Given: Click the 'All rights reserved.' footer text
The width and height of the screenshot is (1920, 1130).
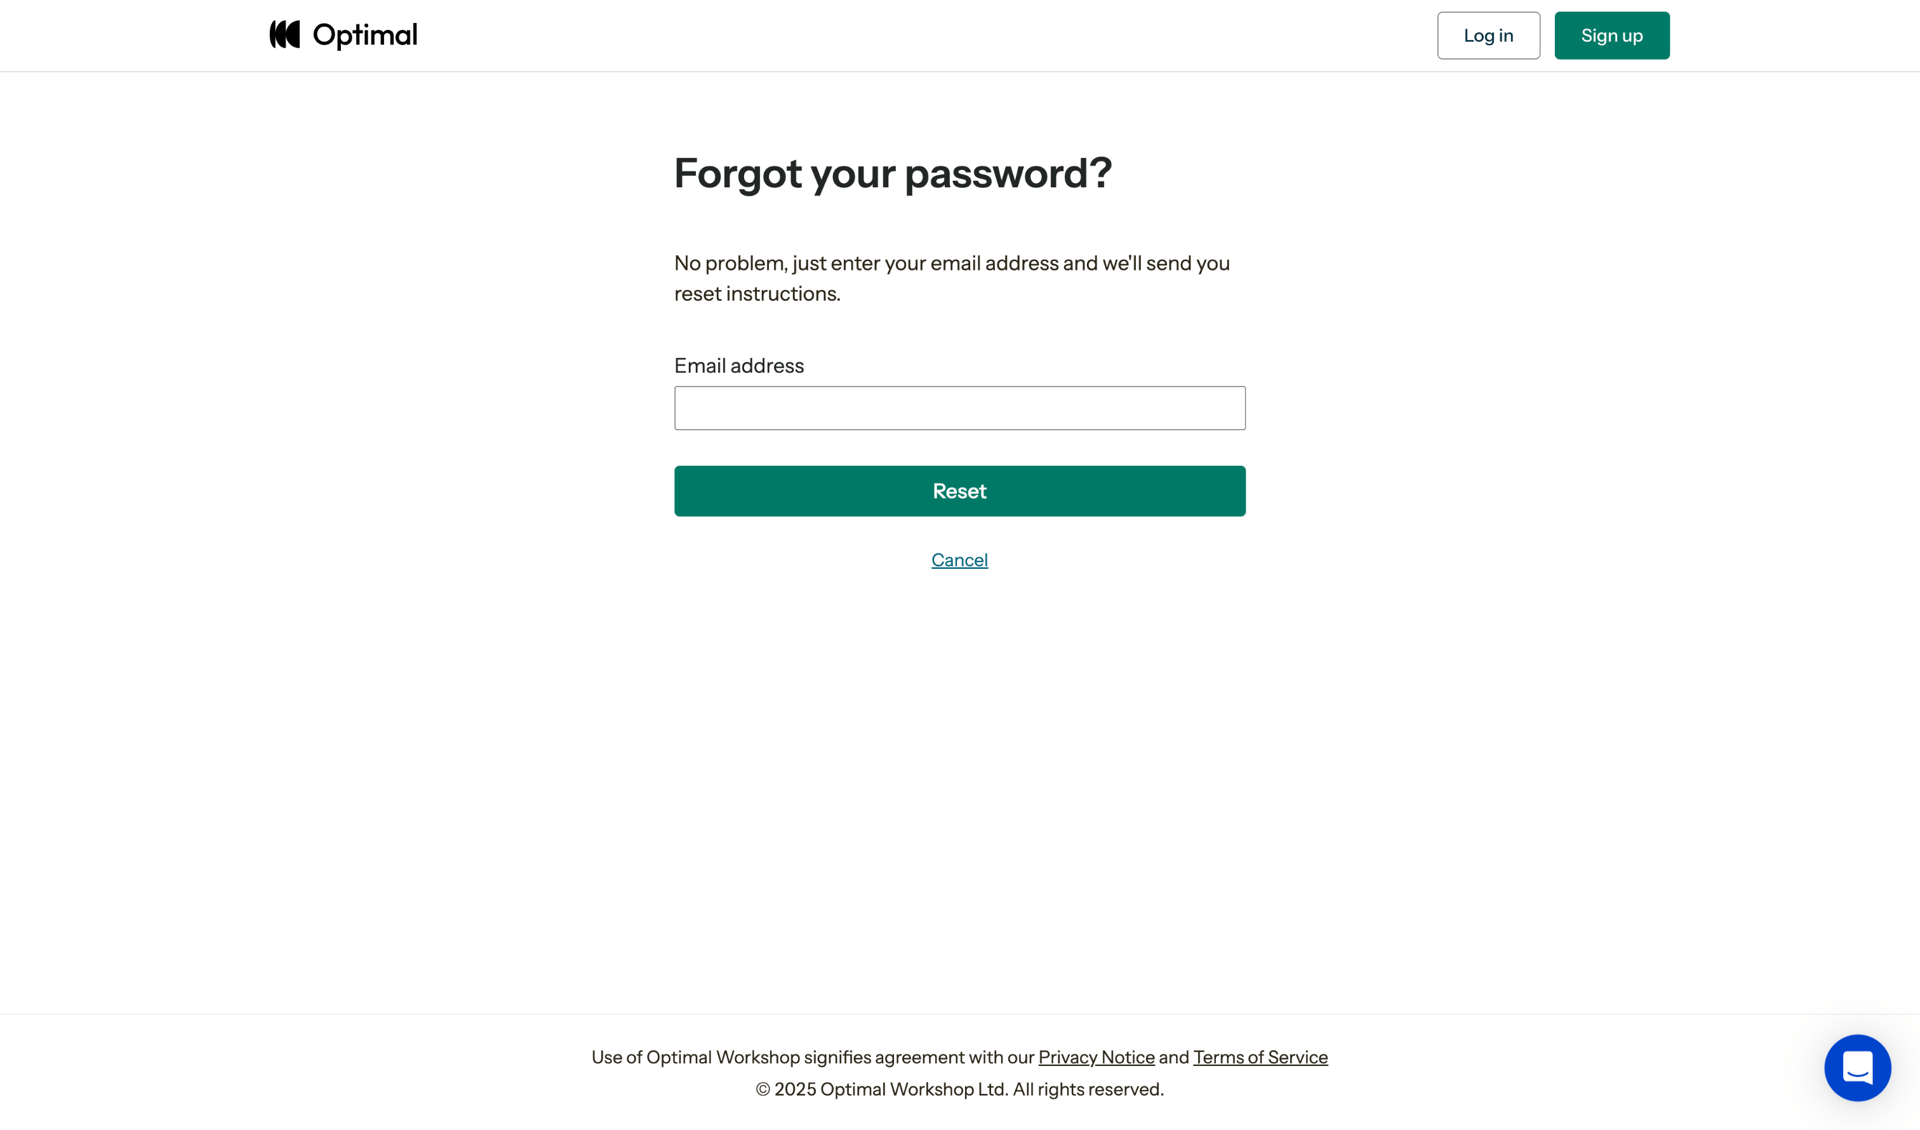Looking at the screenshot, I should 1088,1089.
